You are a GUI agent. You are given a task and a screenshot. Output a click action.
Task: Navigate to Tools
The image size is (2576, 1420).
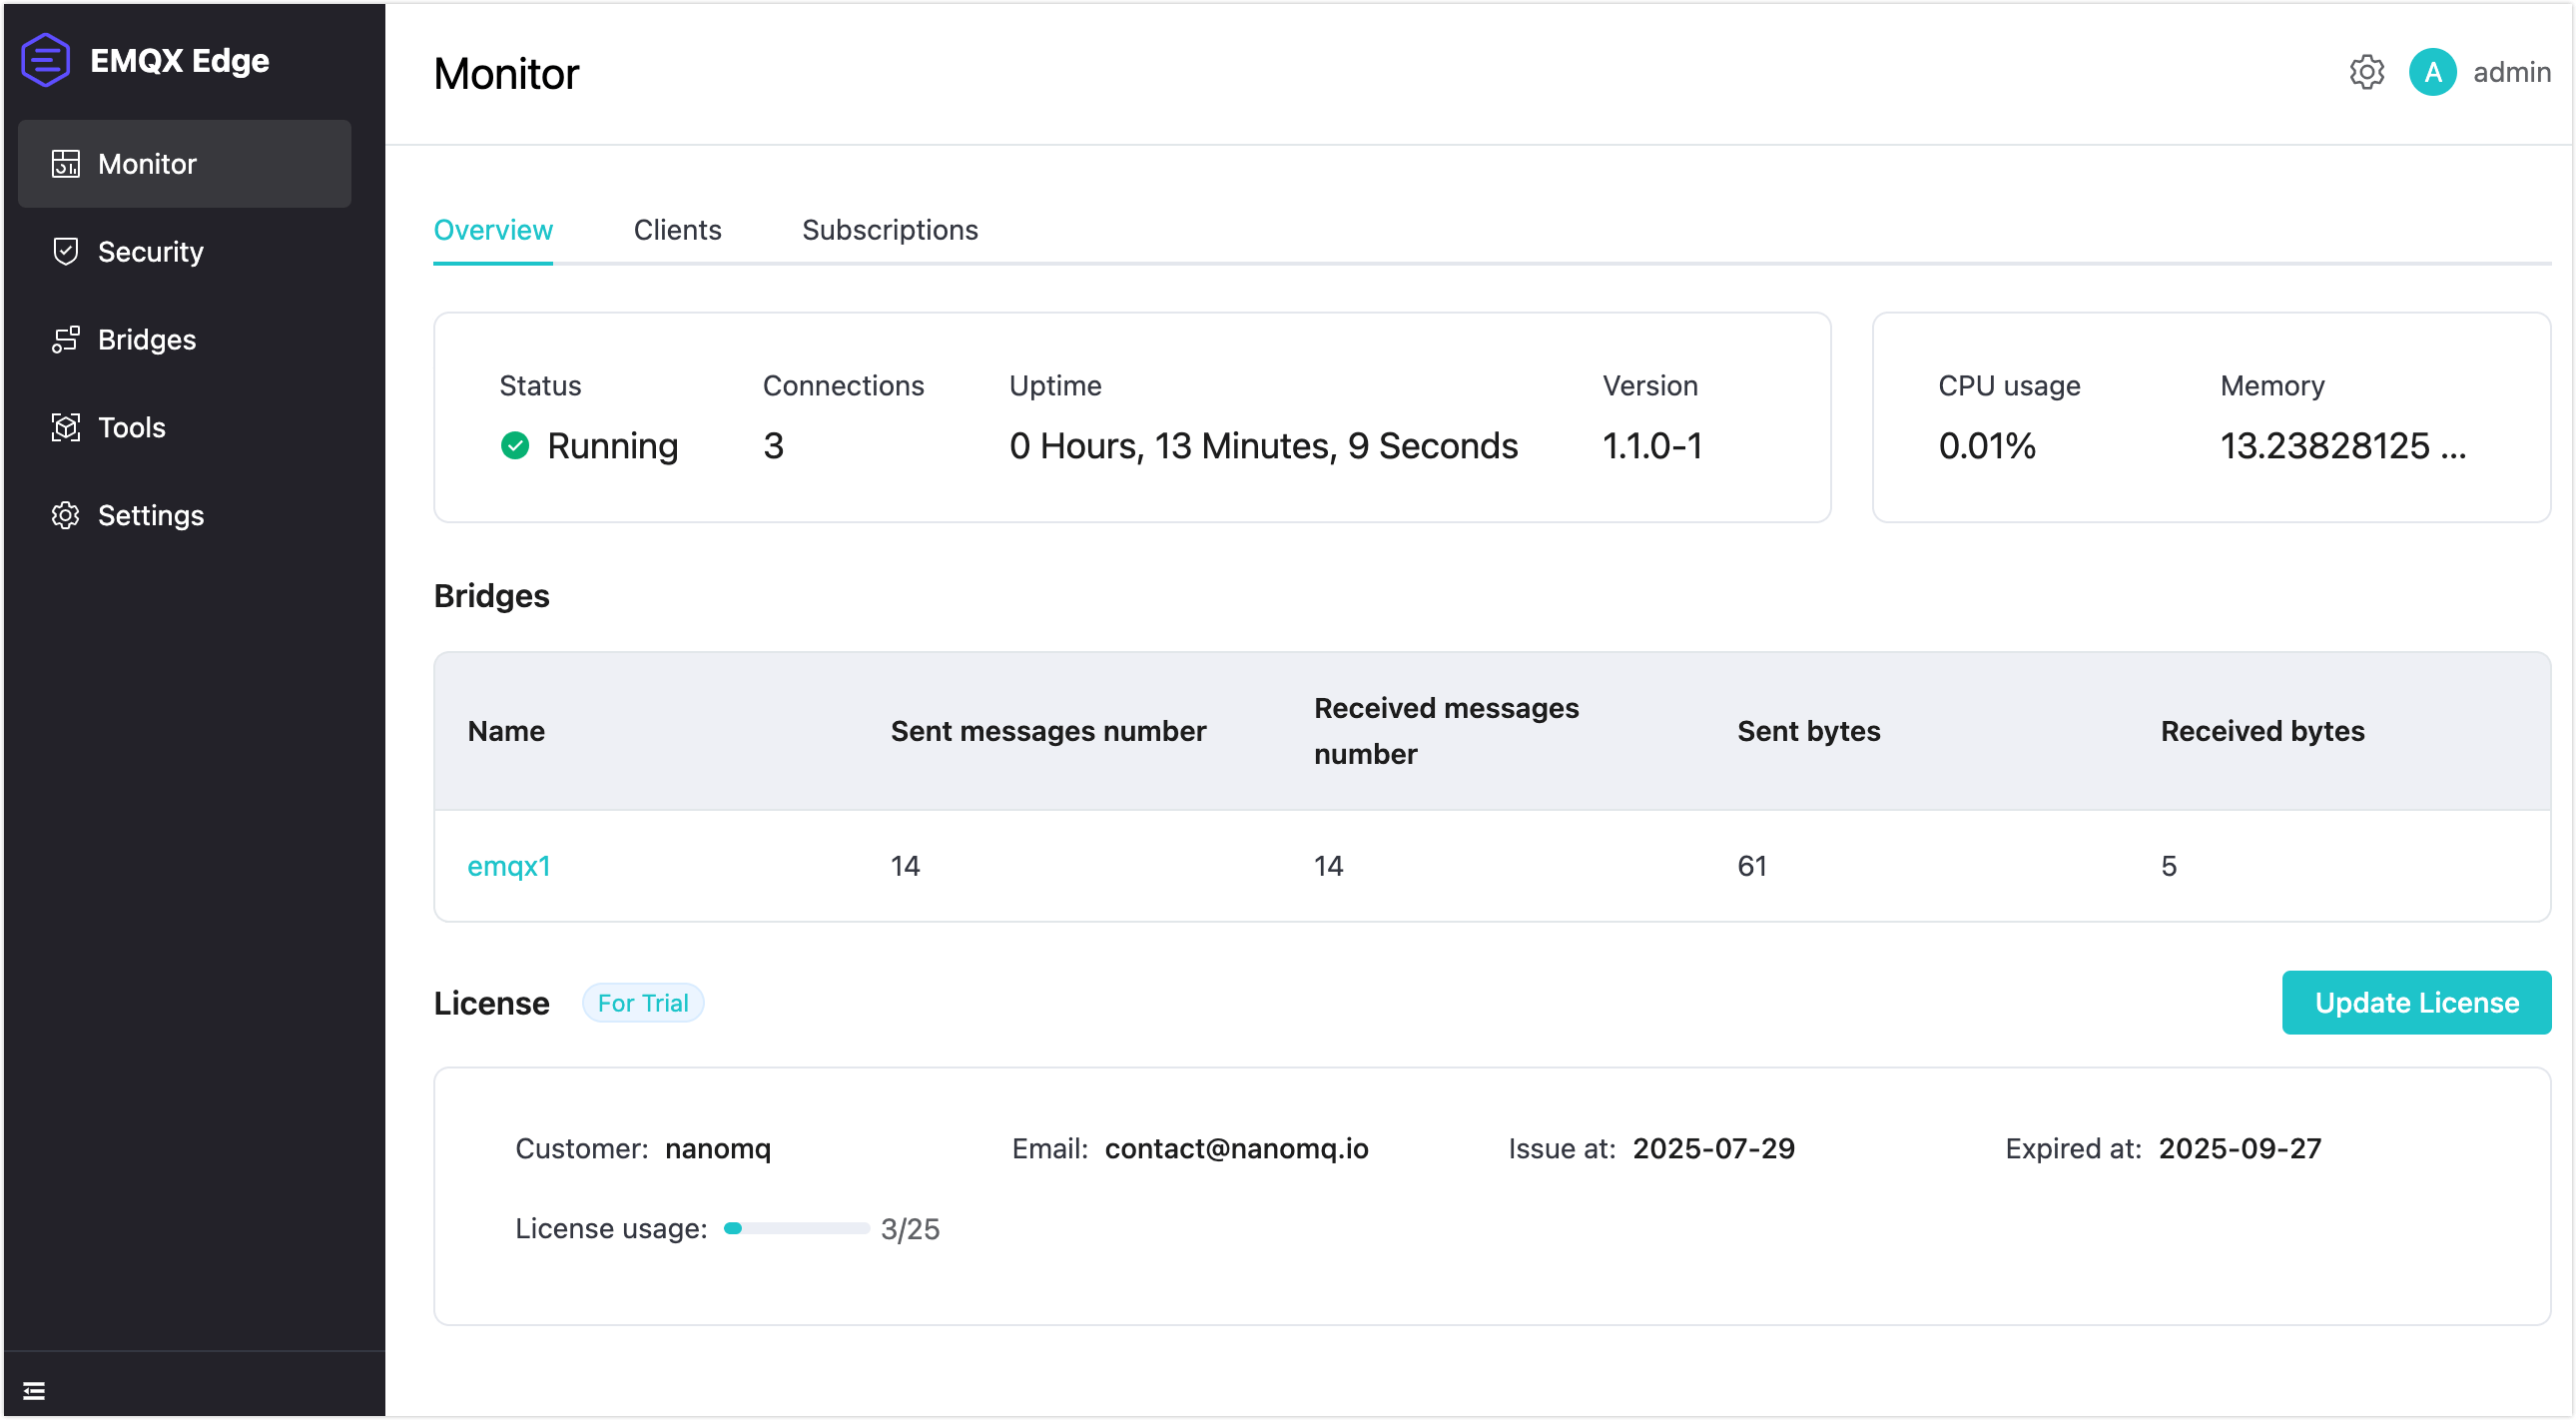pos(184,428)
